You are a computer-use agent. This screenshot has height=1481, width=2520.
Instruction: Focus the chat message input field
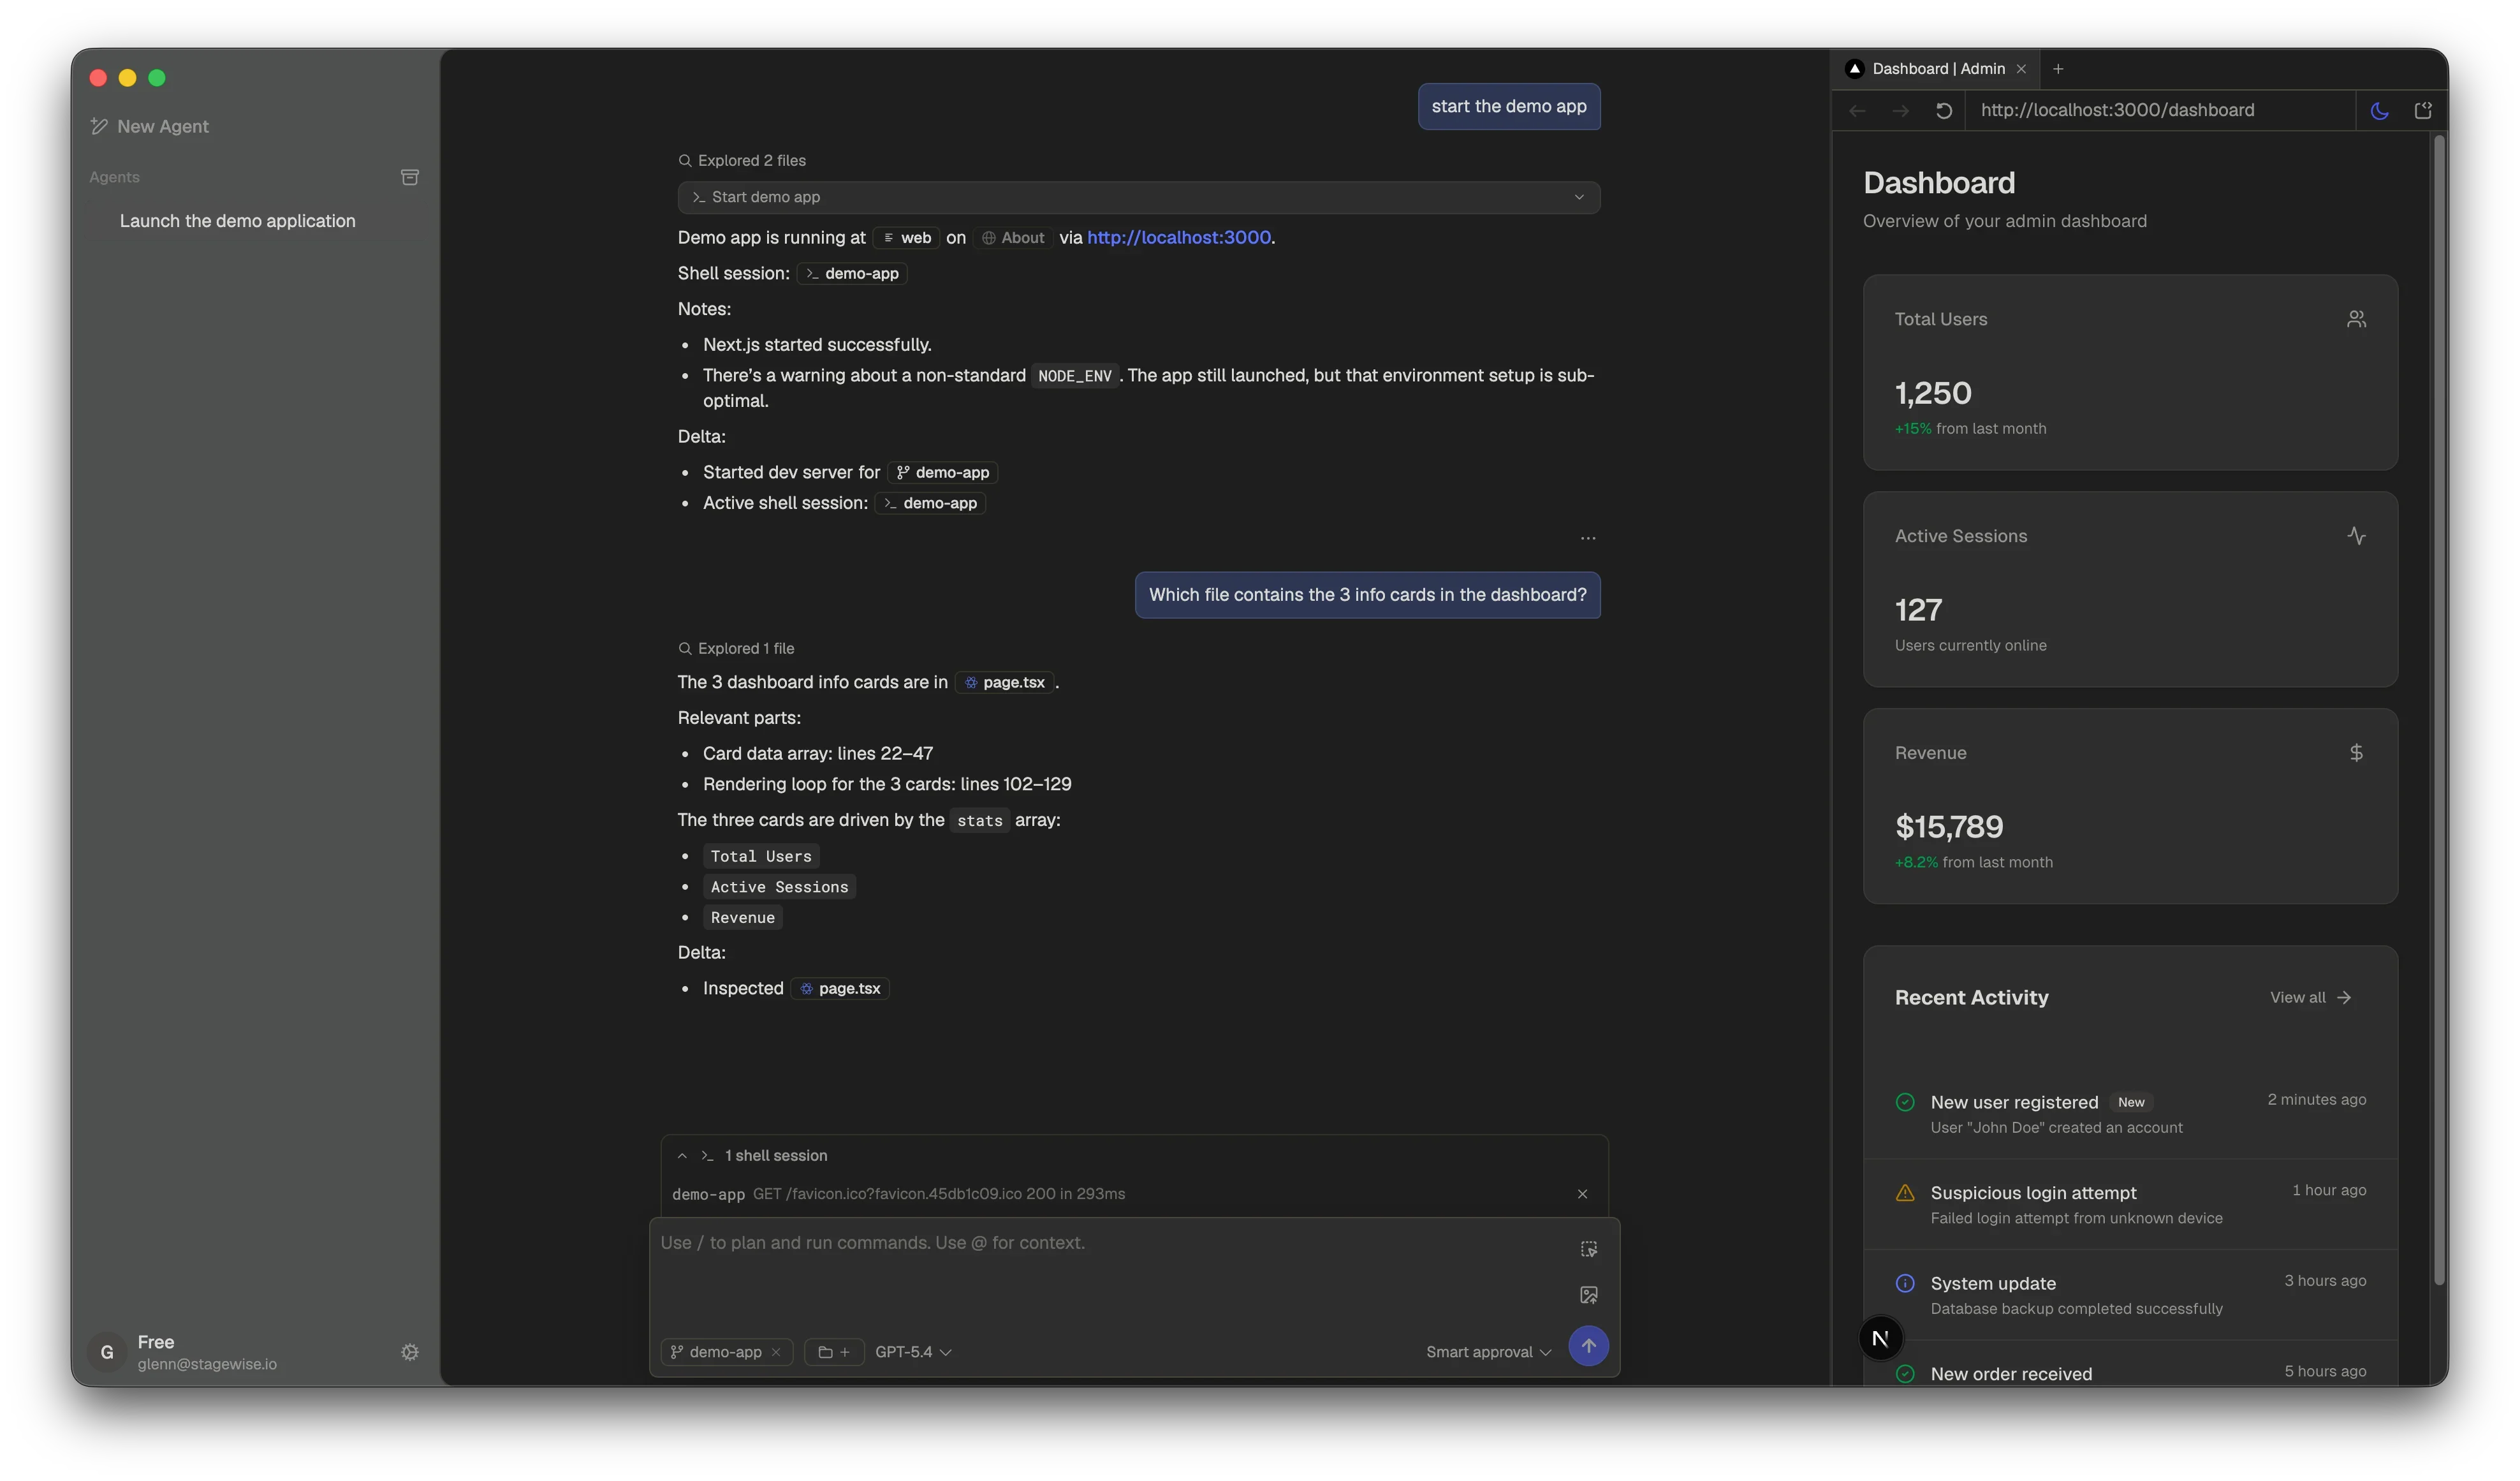tap(1110, 1270)
